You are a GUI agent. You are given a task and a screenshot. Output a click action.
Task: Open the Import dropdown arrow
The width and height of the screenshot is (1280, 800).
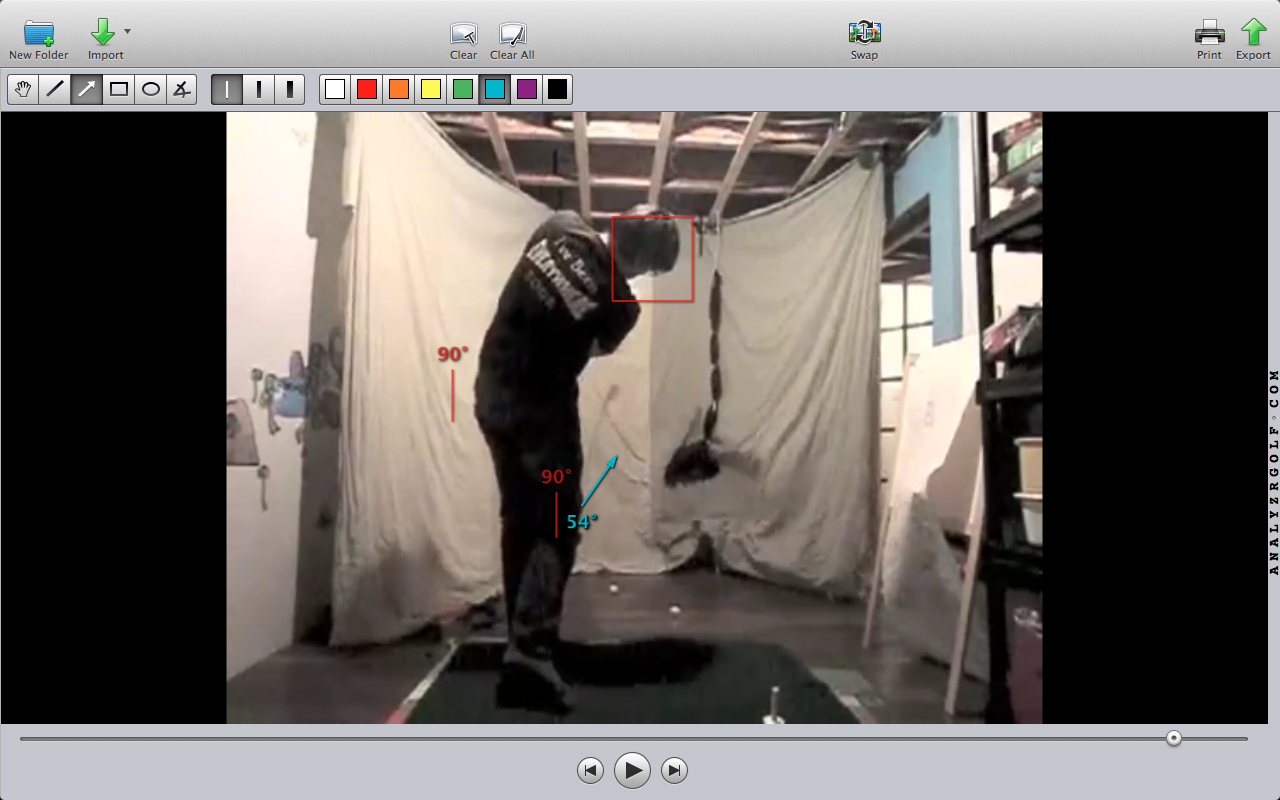(x=127, y=32)
